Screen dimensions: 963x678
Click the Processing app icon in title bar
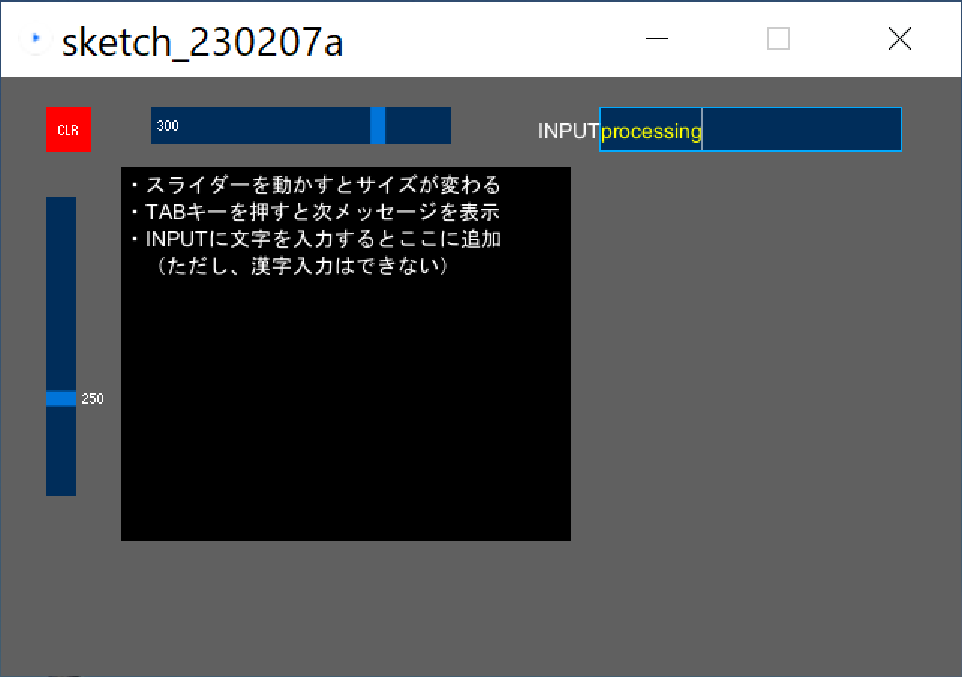34,39
